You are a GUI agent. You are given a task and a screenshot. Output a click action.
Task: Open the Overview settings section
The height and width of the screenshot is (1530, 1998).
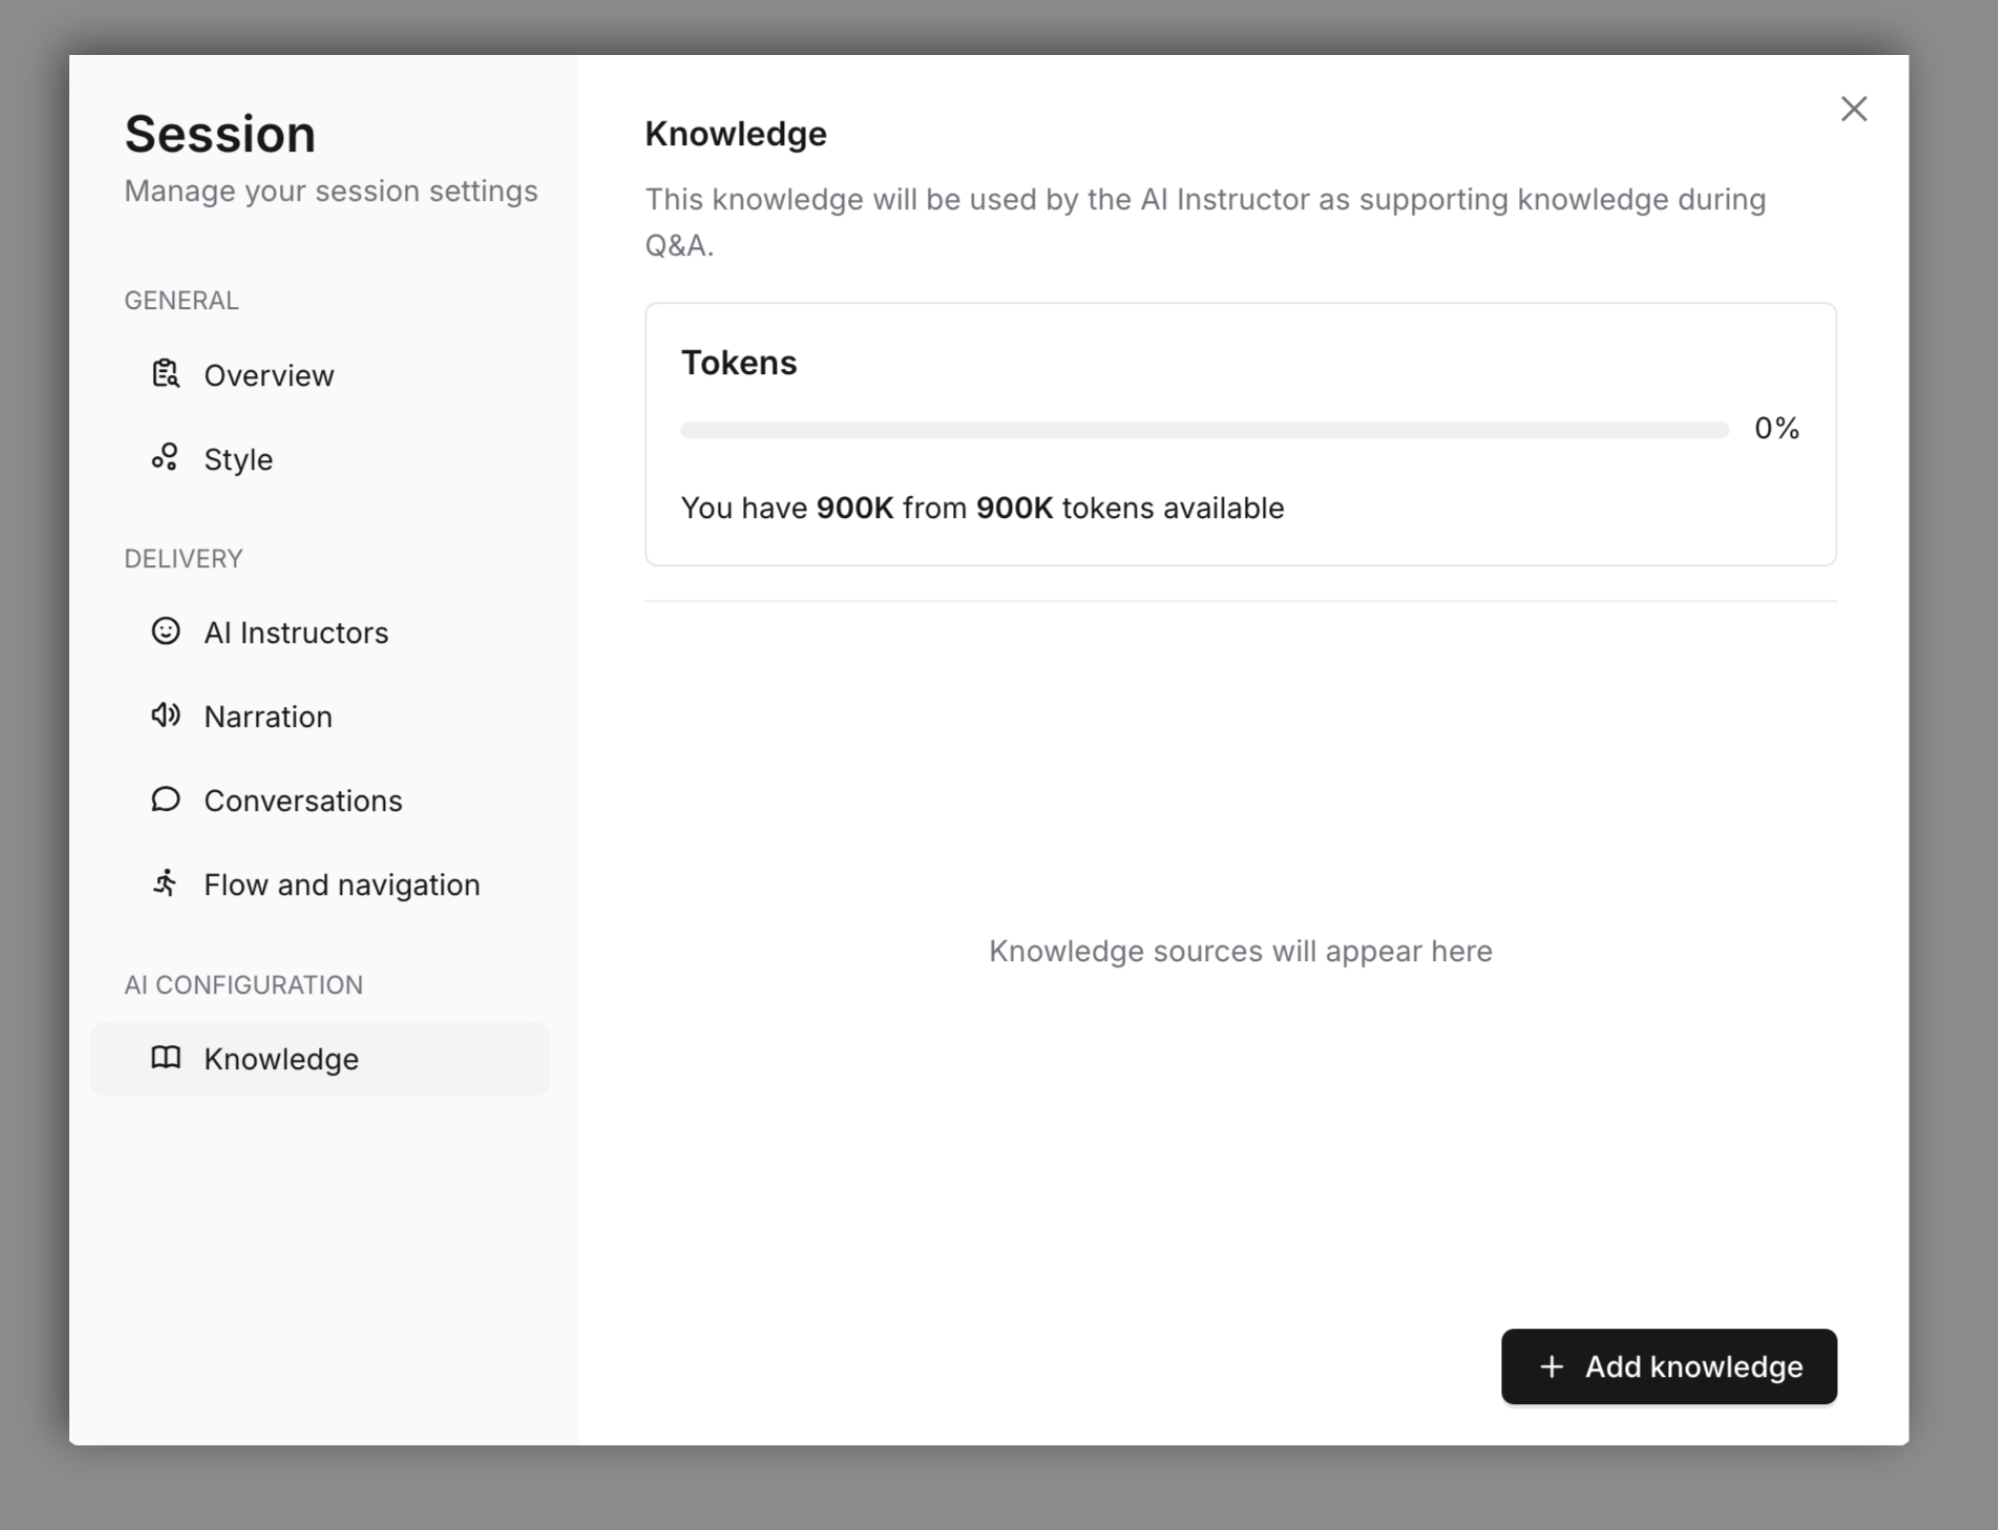[x=268, y=374]
